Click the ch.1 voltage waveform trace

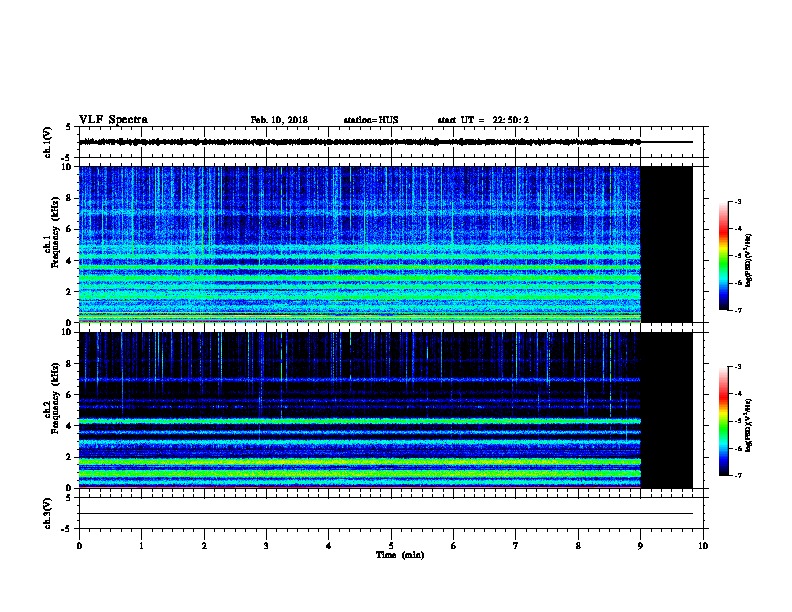tap(360, 142)
